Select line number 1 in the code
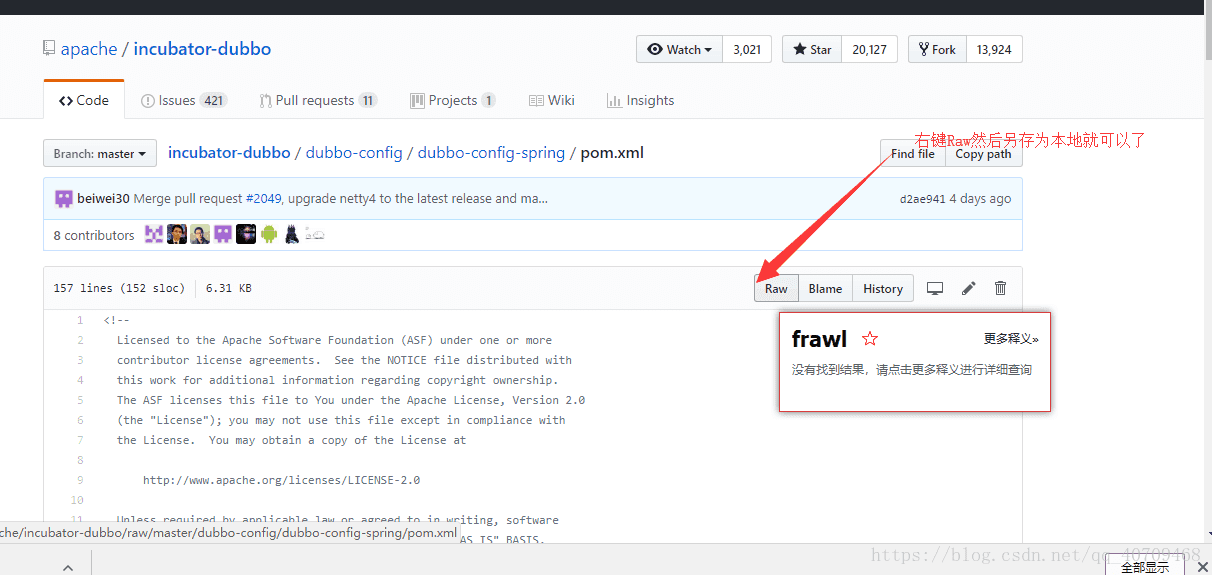Screen dimensions: 1212x575 pos(80,320)
